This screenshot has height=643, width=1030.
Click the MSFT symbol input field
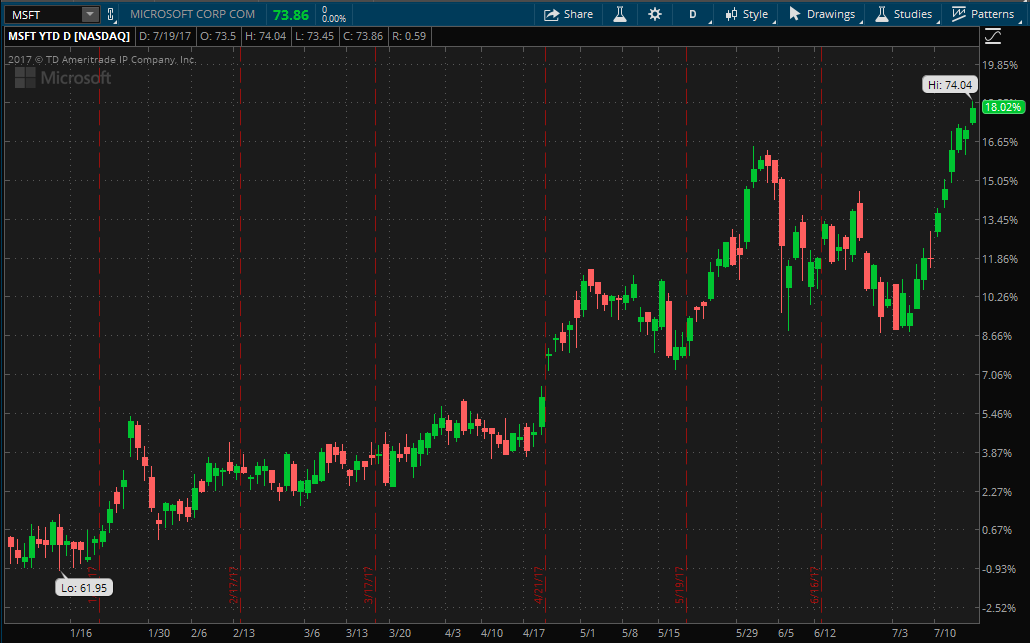(x=43, y=14)
